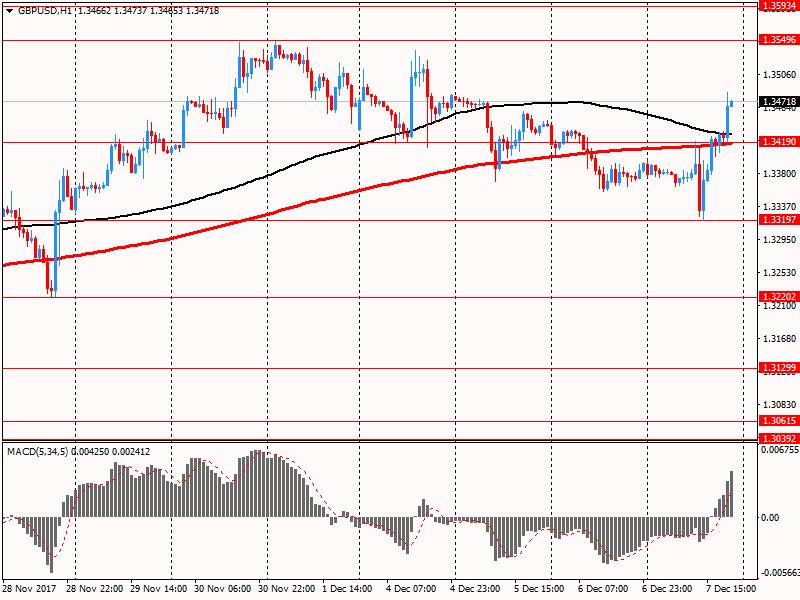Click the MACD zero level 0.00 label

(770, 518)
